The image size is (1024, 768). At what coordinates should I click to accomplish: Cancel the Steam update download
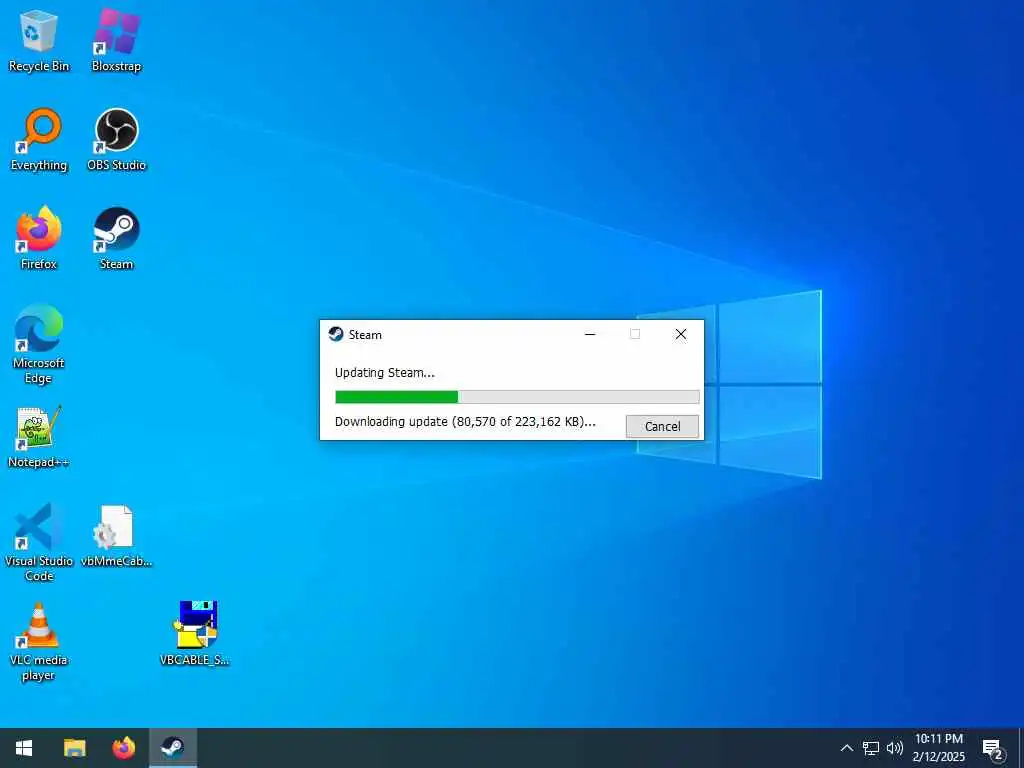click(x=662, y=426)
